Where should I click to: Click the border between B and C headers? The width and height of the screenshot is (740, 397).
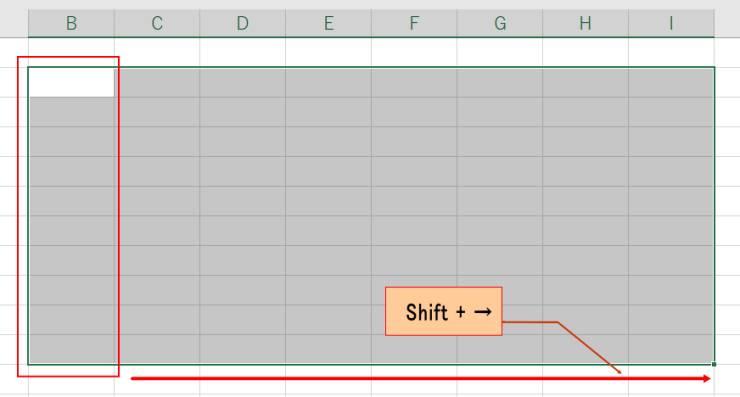(x=114, y=23)
